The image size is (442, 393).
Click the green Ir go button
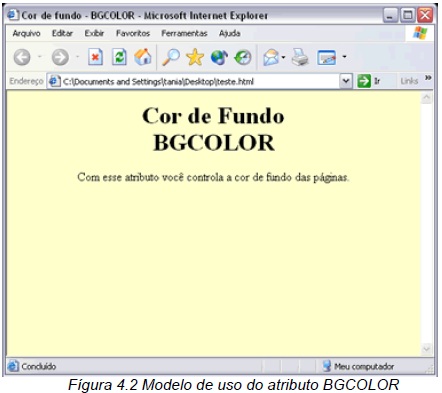click(369, 81)
